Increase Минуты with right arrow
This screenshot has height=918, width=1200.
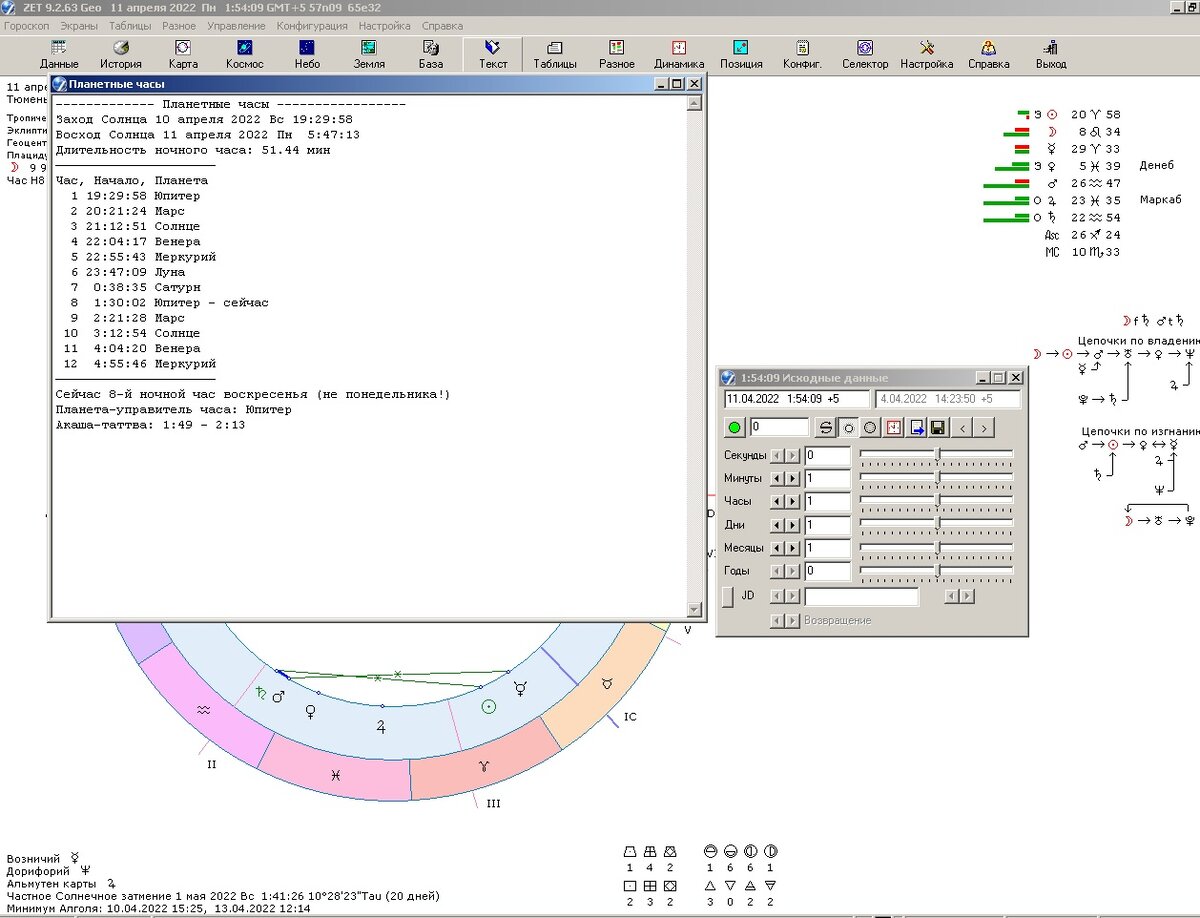792,479
